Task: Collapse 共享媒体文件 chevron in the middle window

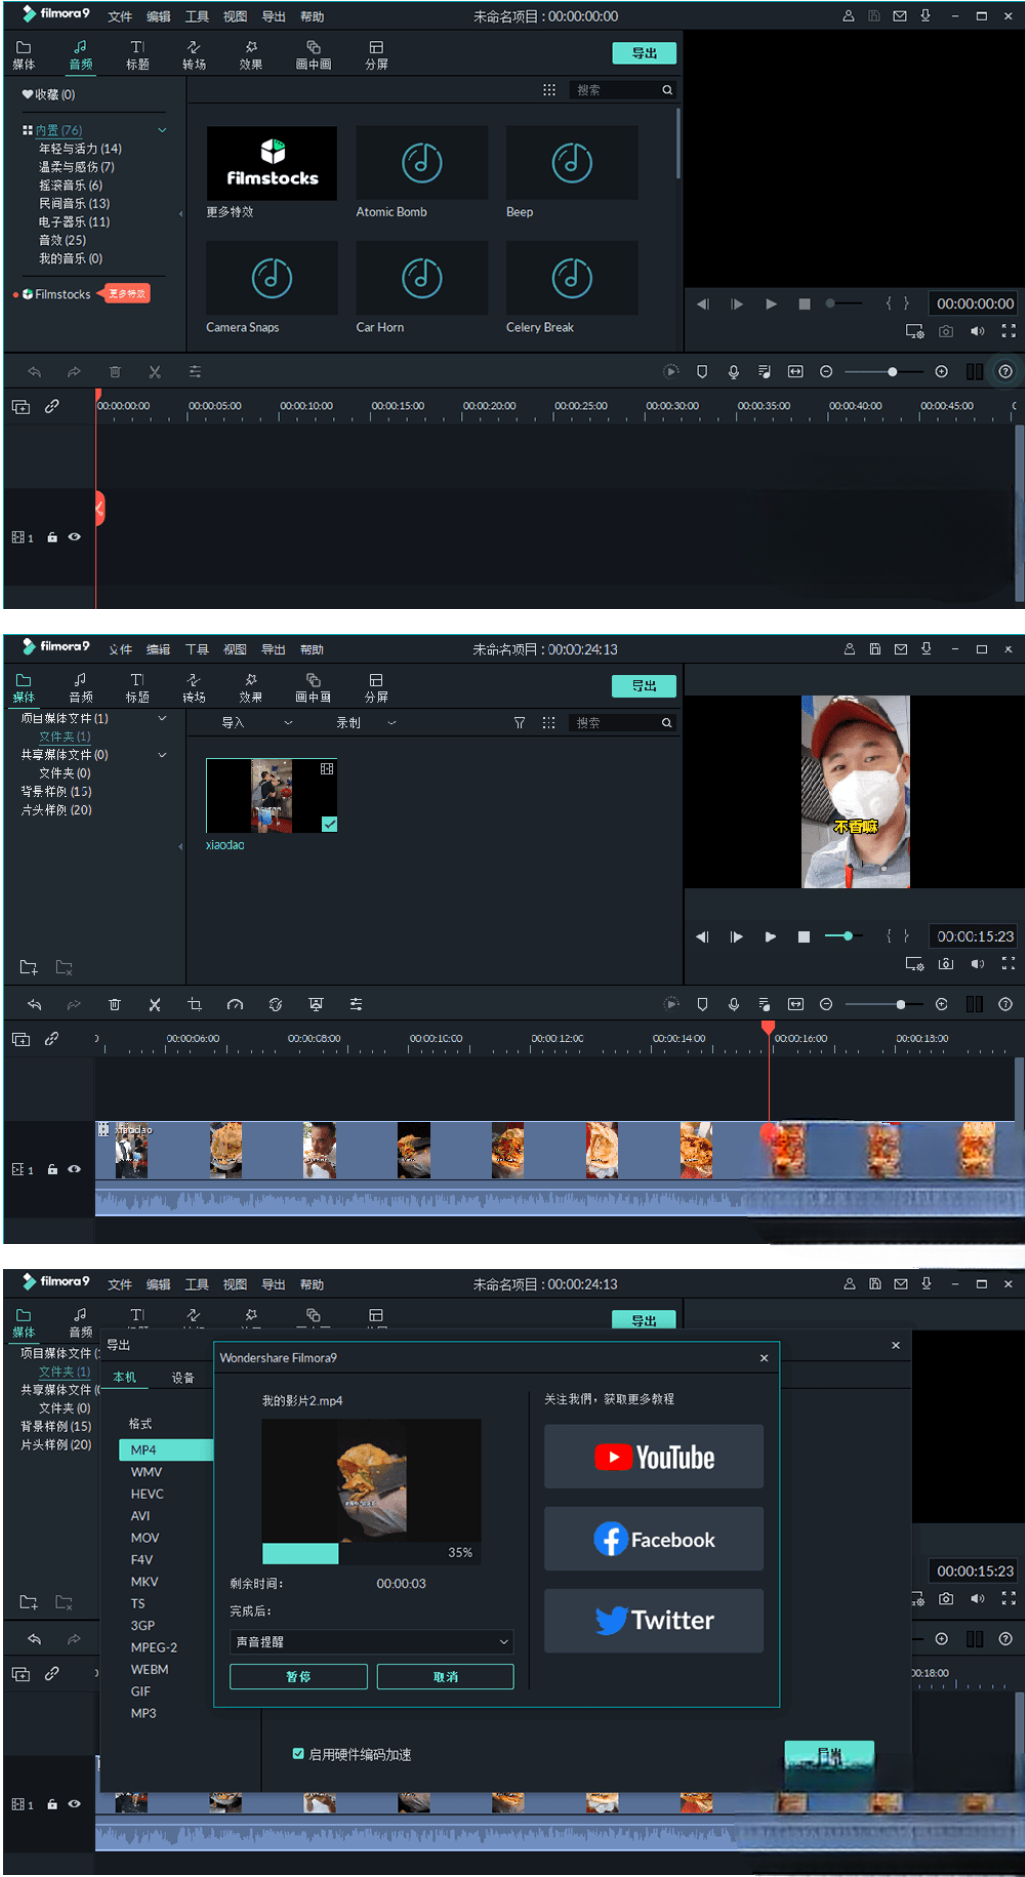Action: pyautogui.click(x=162, y=755)
